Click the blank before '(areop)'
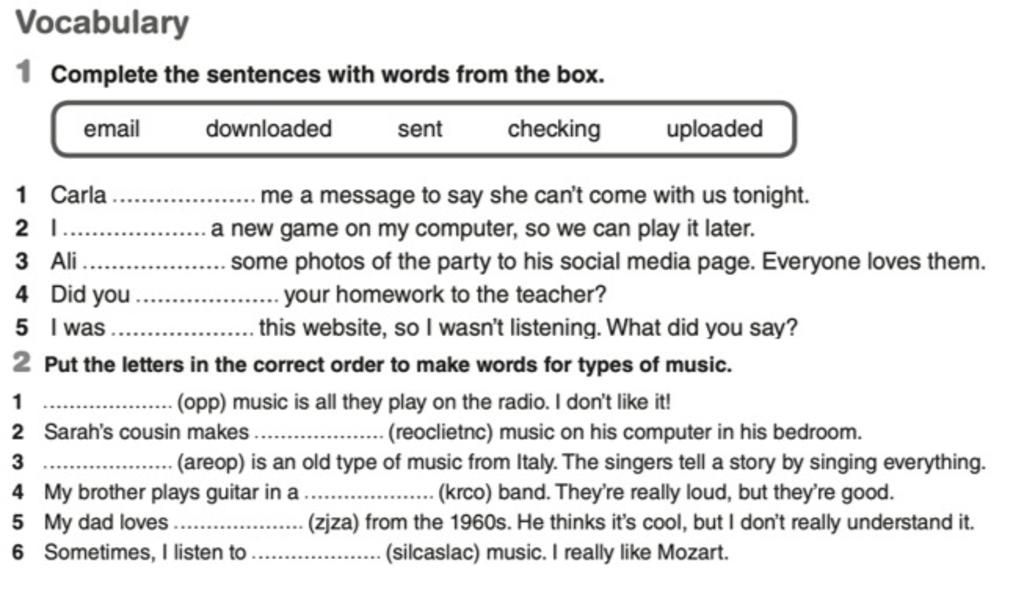This screenshot has width=1024, height=593. (x=108, y=463)
